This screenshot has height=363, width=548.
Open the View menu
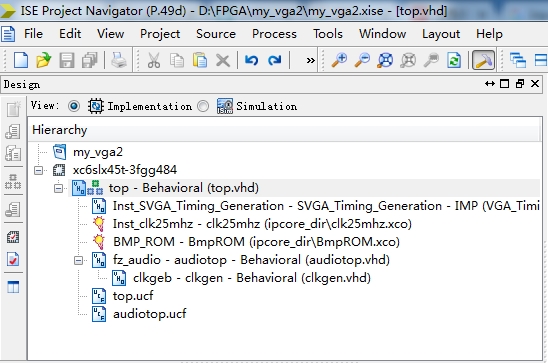pos(110,34)
